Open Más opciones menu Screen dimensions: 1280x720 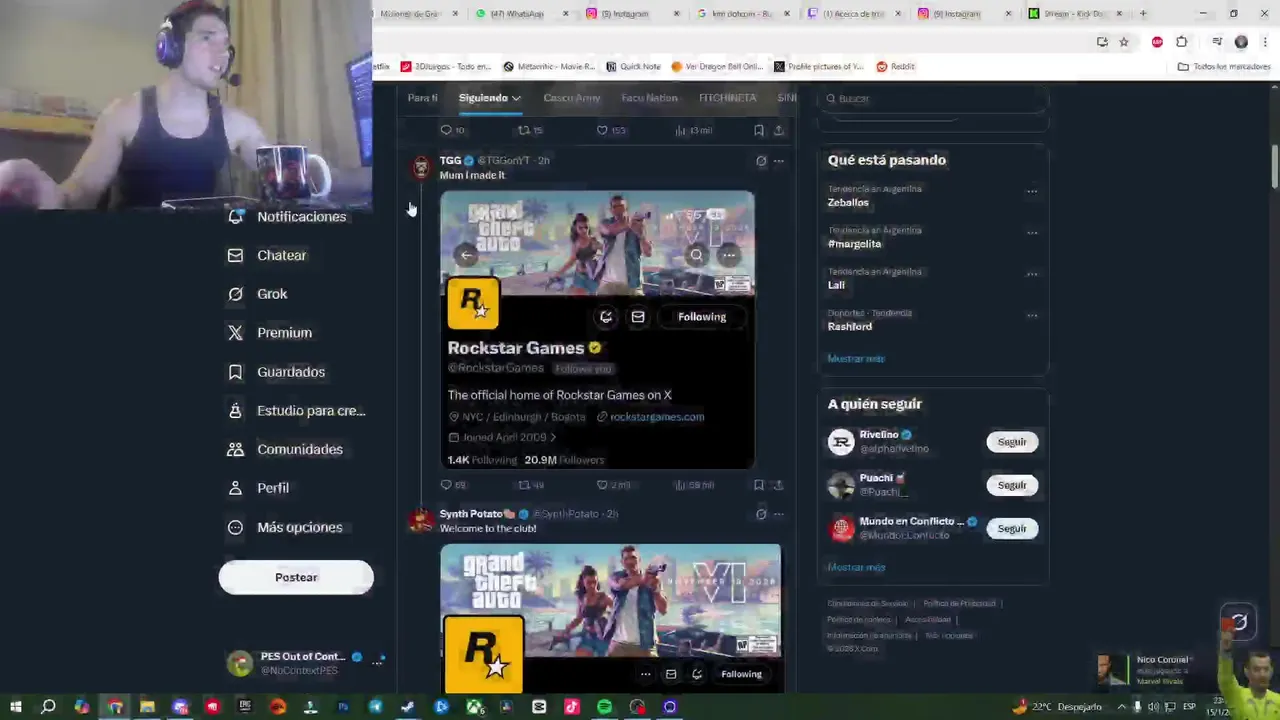click(285, 527)
